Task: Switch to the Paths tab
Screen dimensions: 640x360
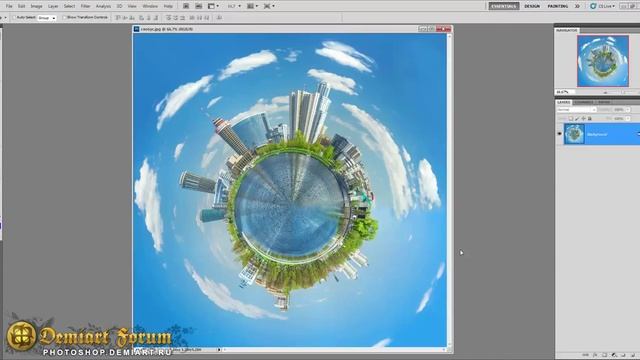Action: 604,102
